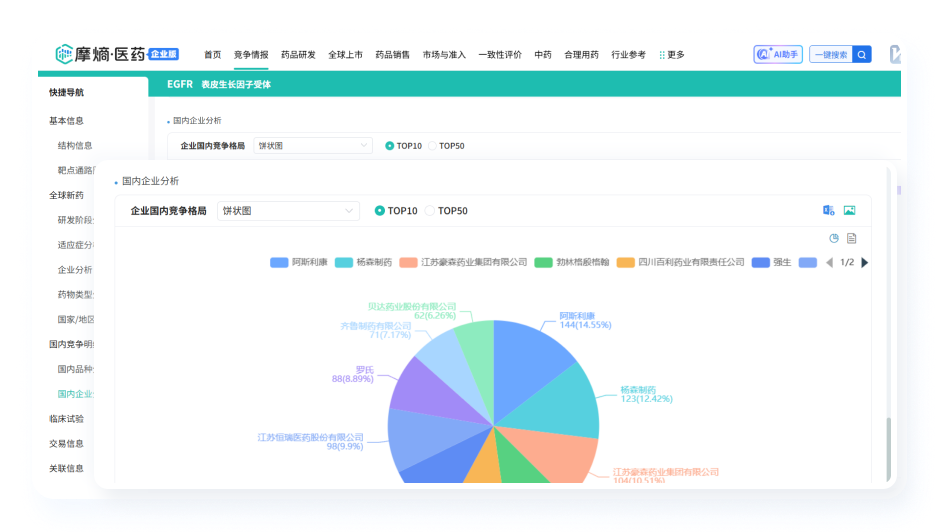The height and width of the screenshot is (532, 940).
Task: Open the 一致性评价 menu
Action: click(x=500, y=55)
